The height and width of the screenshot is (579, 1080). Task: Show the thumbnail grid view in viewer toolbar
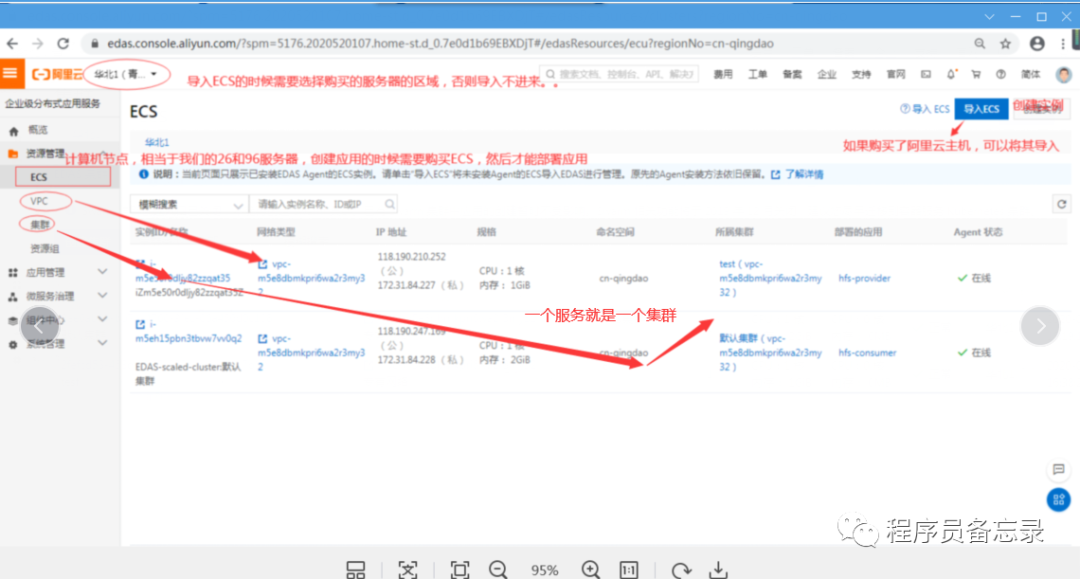coord(355,569)
